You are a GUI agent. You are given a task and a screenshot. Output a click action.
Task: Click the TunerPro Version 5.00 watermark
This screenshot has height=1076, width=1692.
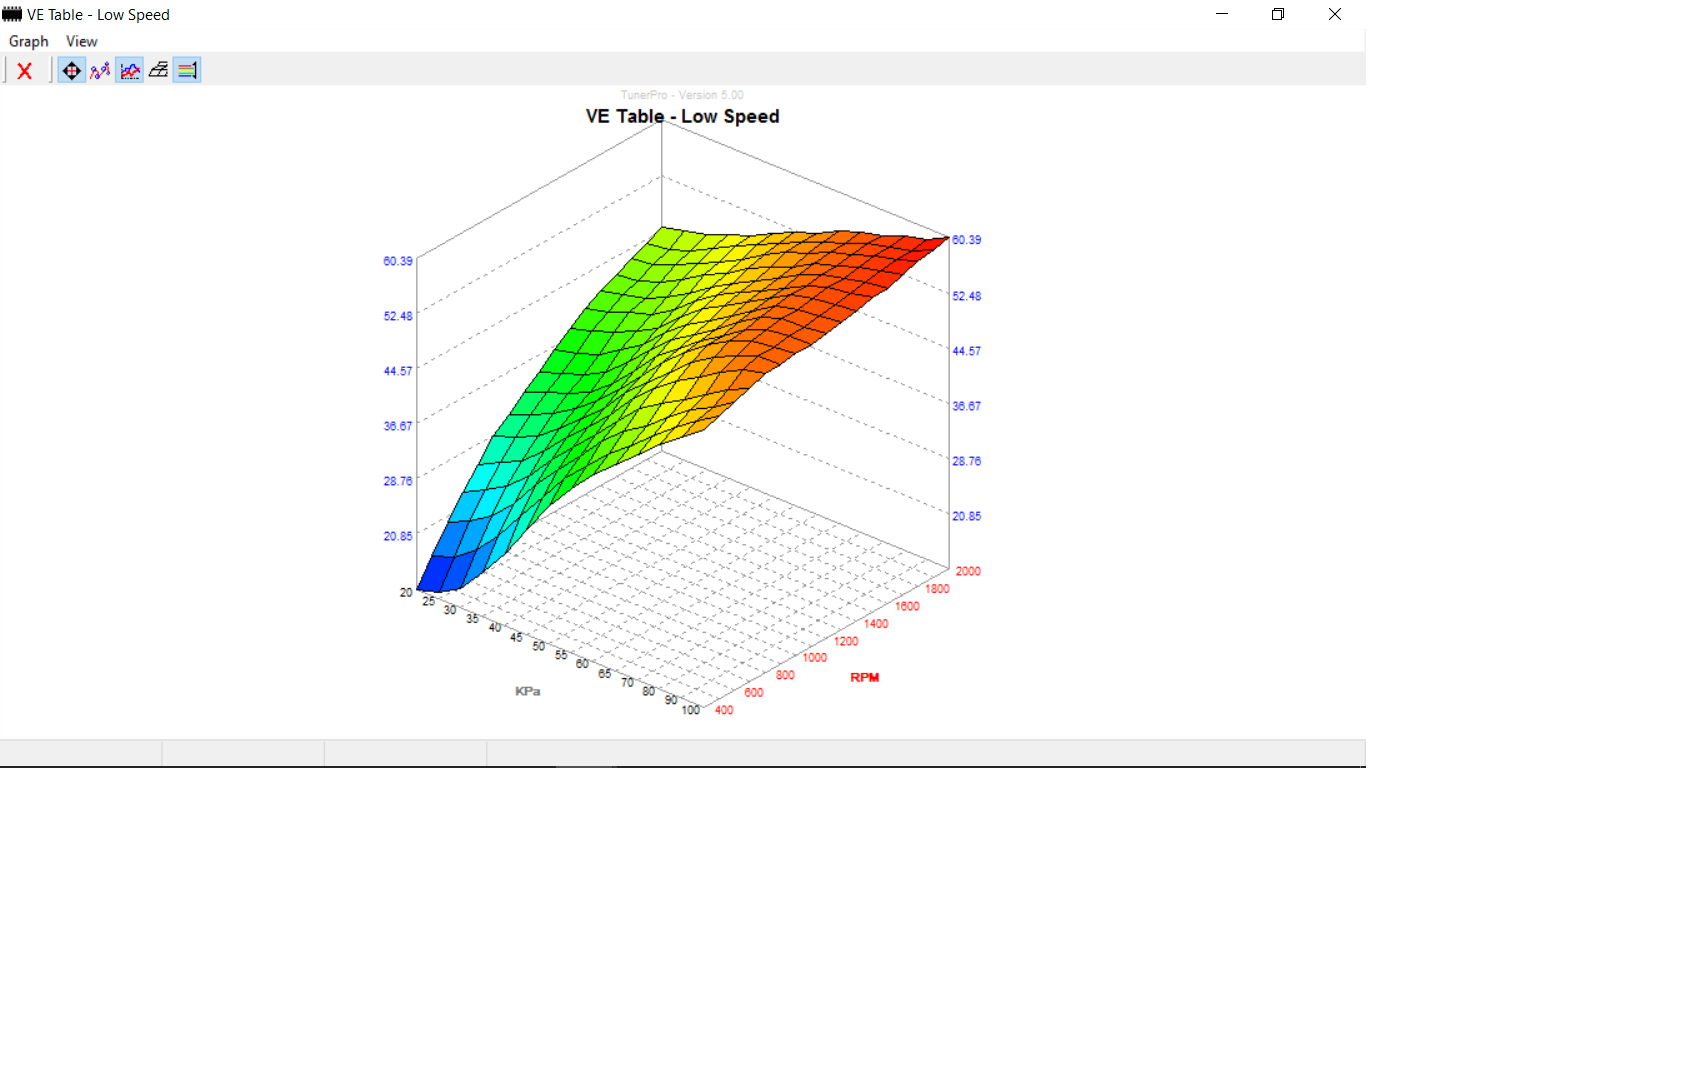tap(682, 95)
